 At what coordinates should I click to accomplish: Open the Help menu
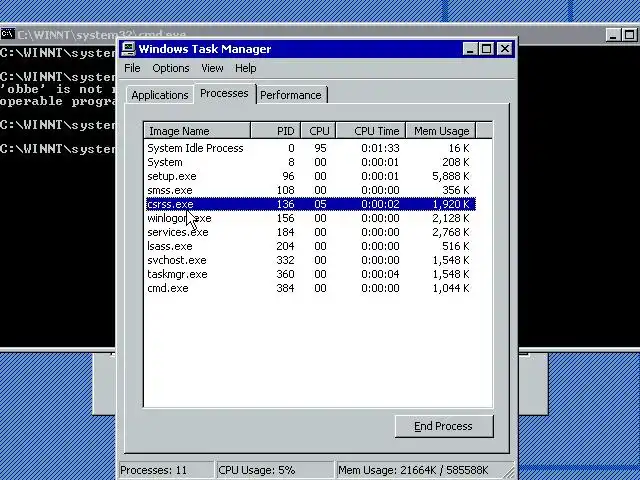click(x=245, y=68)
